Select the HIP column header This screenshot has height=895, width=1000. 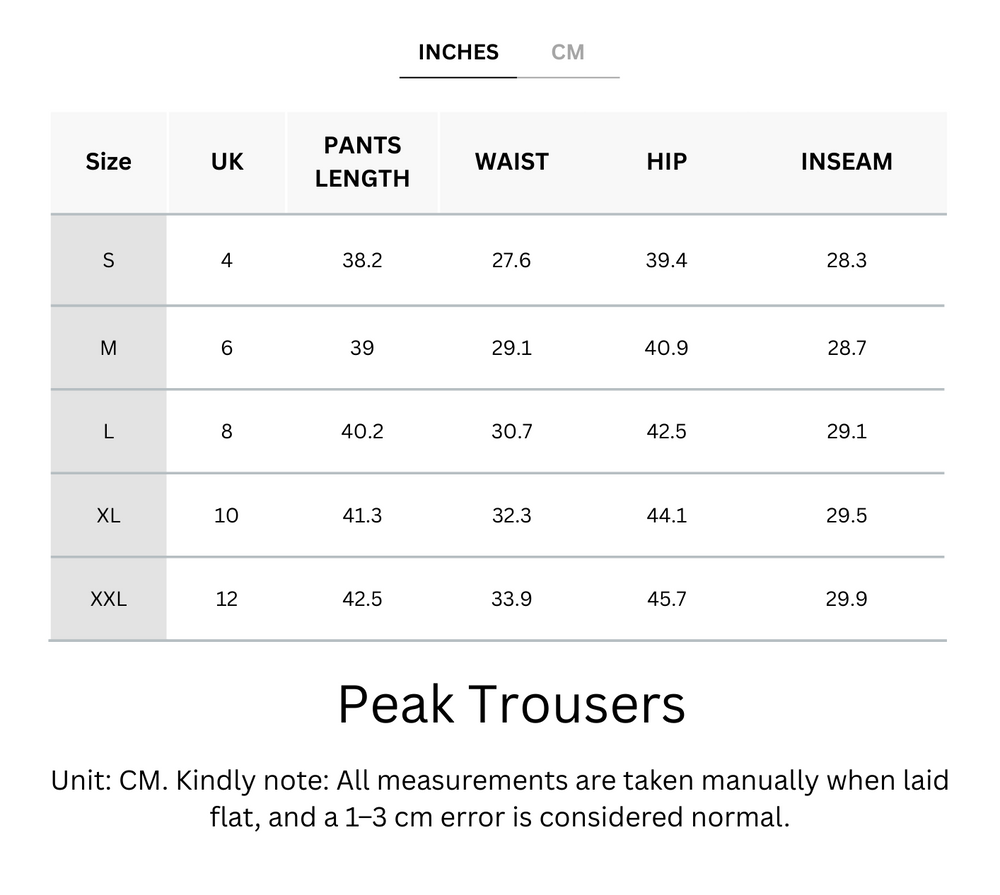[665, 161]
